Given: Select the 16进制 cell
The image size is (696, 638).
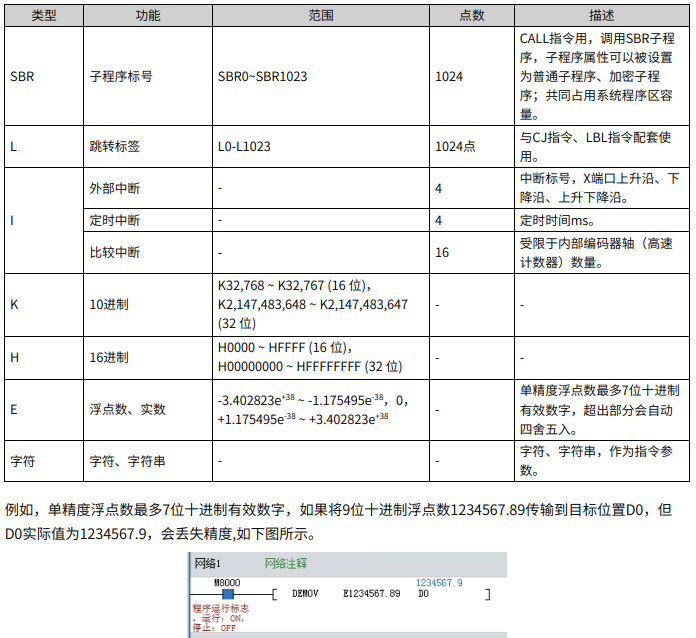Looking at the screenshot, I should coord(148,357).
